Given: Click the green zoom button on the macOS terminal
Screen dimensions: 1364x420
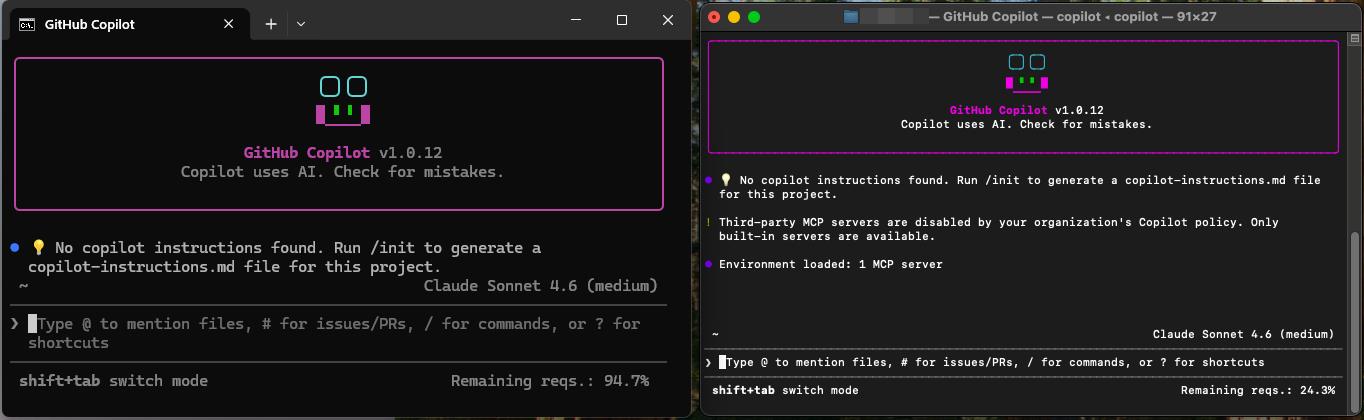Looking at the screenshot, I should [754, 17].
